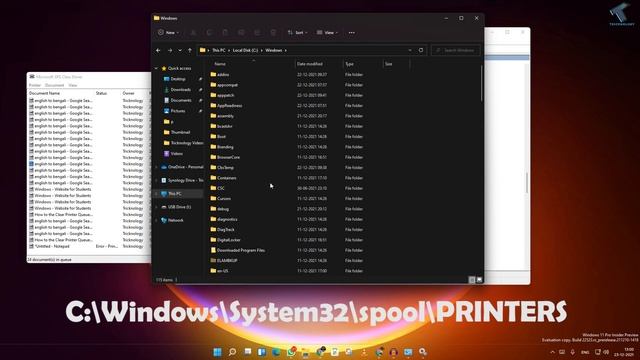Select the BrowserCore folder

coord(229,157)
